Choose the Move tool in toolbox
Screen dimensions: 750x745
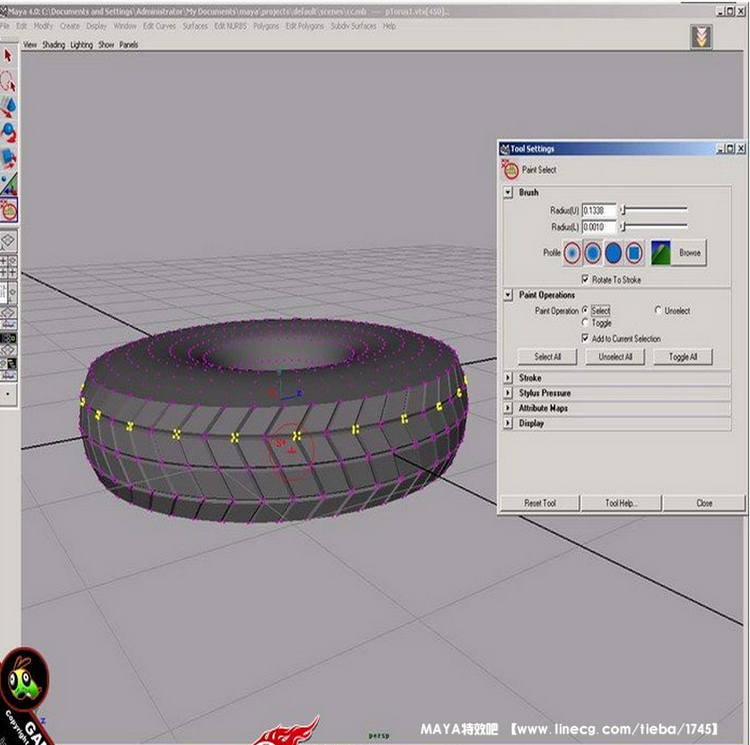(x=8, y=107)
